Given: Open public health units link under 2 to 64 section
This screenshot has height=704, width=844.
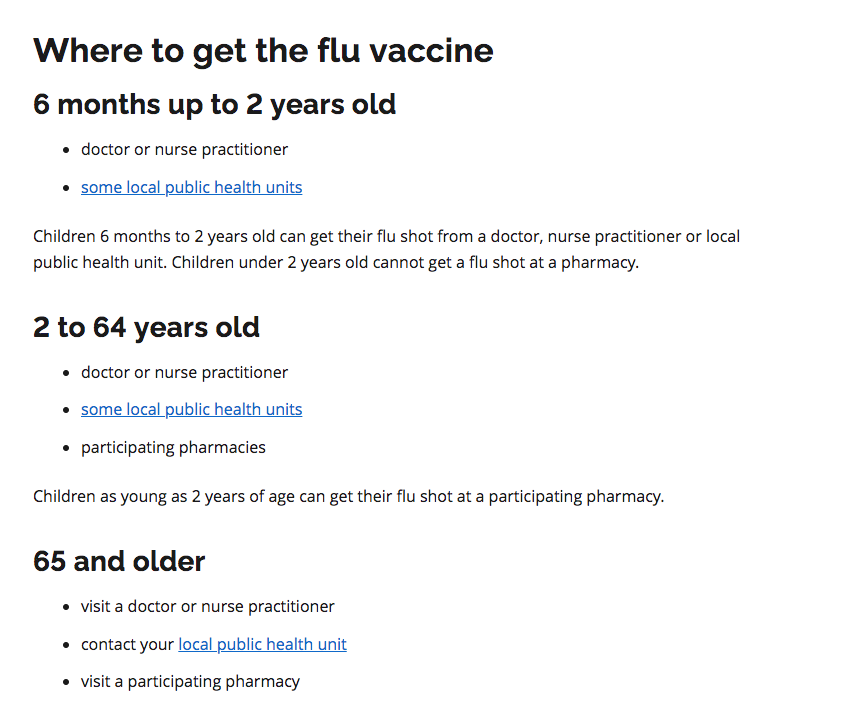Looking at the screenshot, I should 192,410.
